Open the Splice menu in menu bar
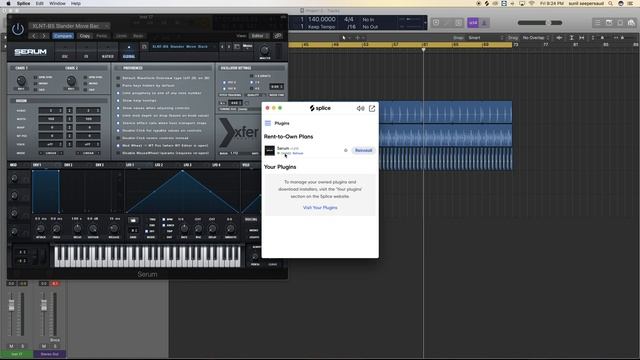640x360 pixels. click(23, 3)
